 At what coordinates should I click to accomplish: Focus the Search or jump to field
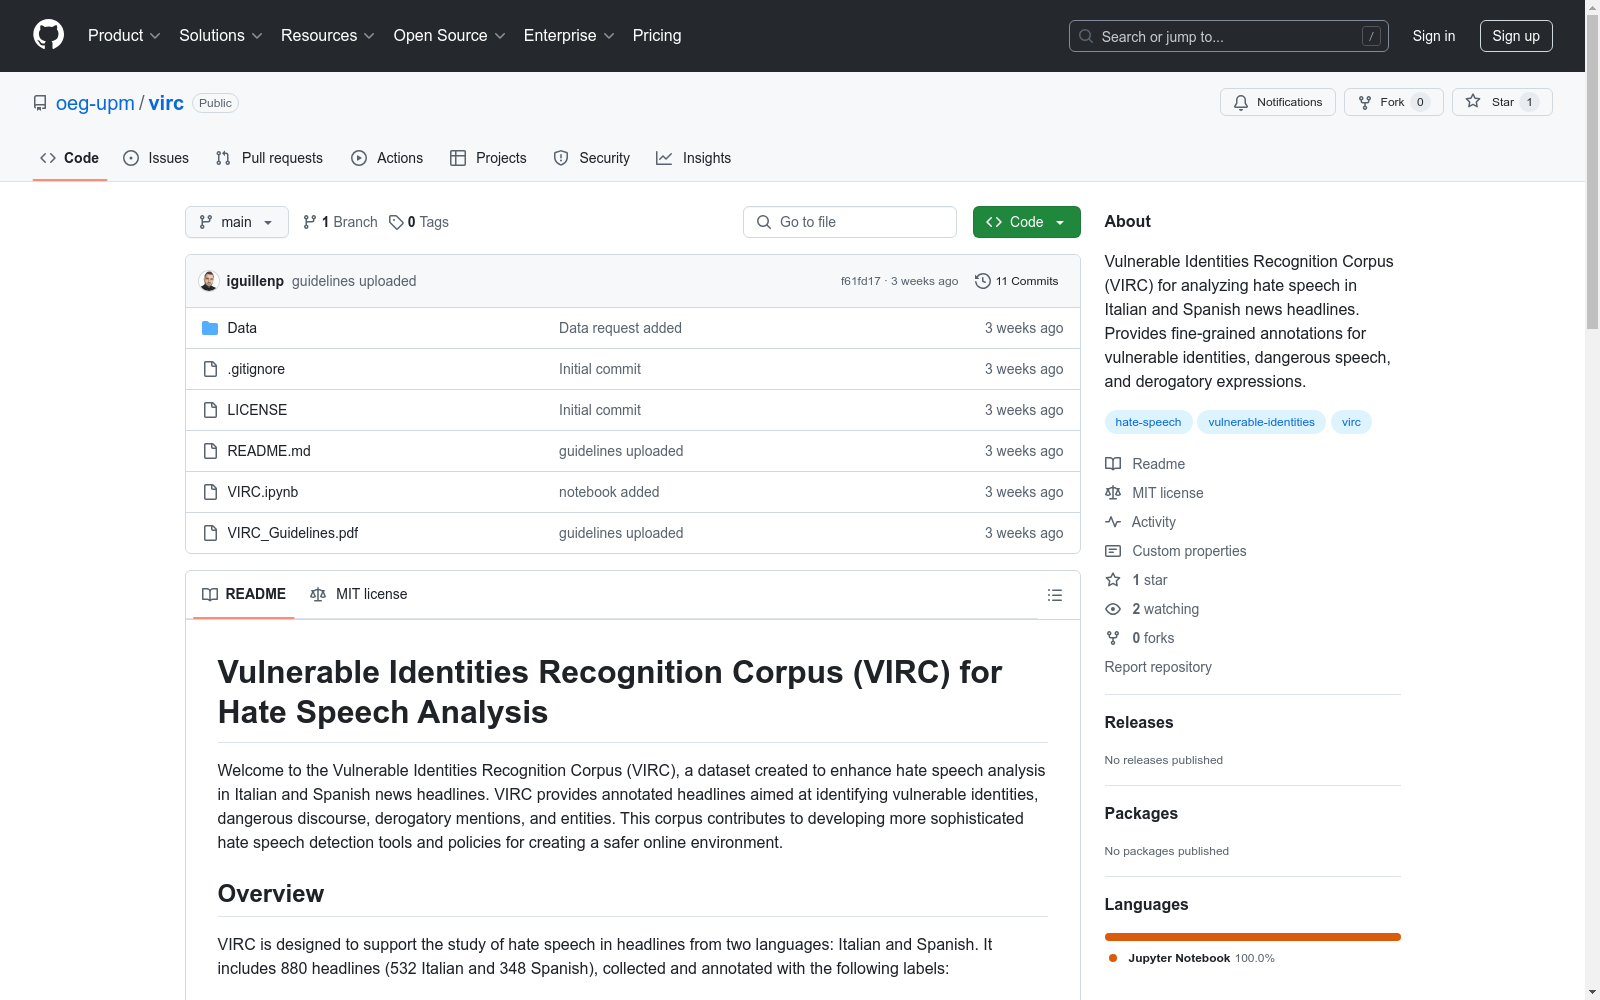click(1228, 36)
